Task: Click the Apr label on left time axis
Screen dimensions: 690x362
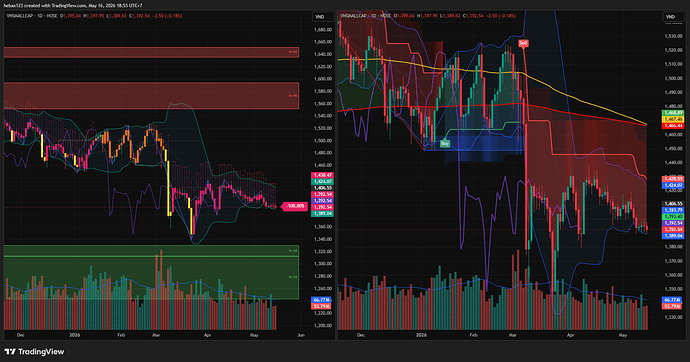Action: click(208, 335)
